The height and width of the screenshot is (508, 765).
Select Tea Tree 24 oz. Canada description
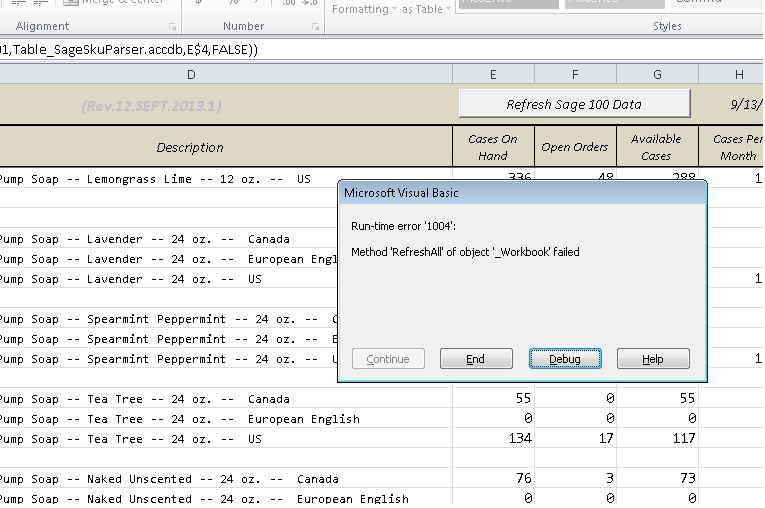click(x=226, y=399)
